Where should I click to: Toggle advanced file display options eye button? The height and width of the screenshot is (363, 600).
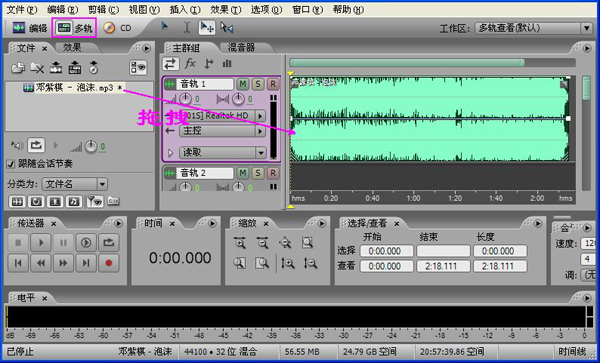pos(138,68)
